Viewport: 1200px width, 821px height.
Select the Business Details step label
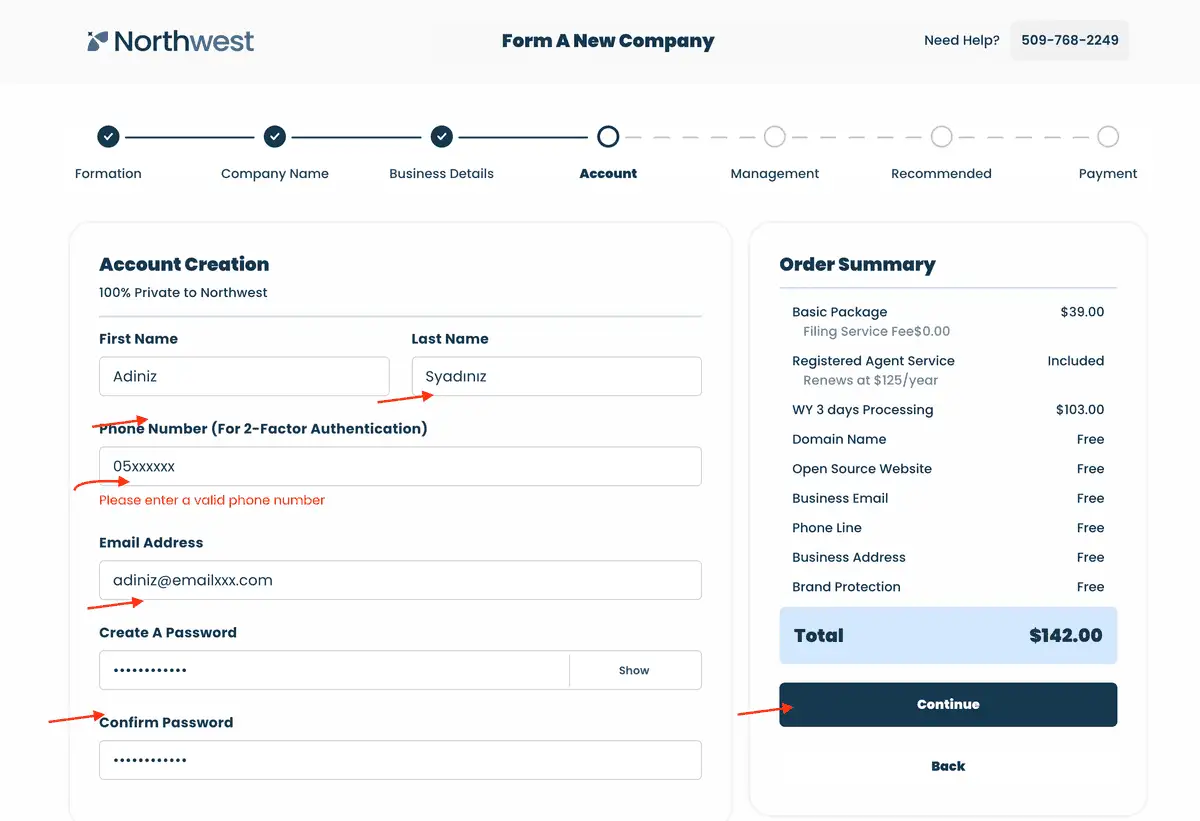click(442, 174)
